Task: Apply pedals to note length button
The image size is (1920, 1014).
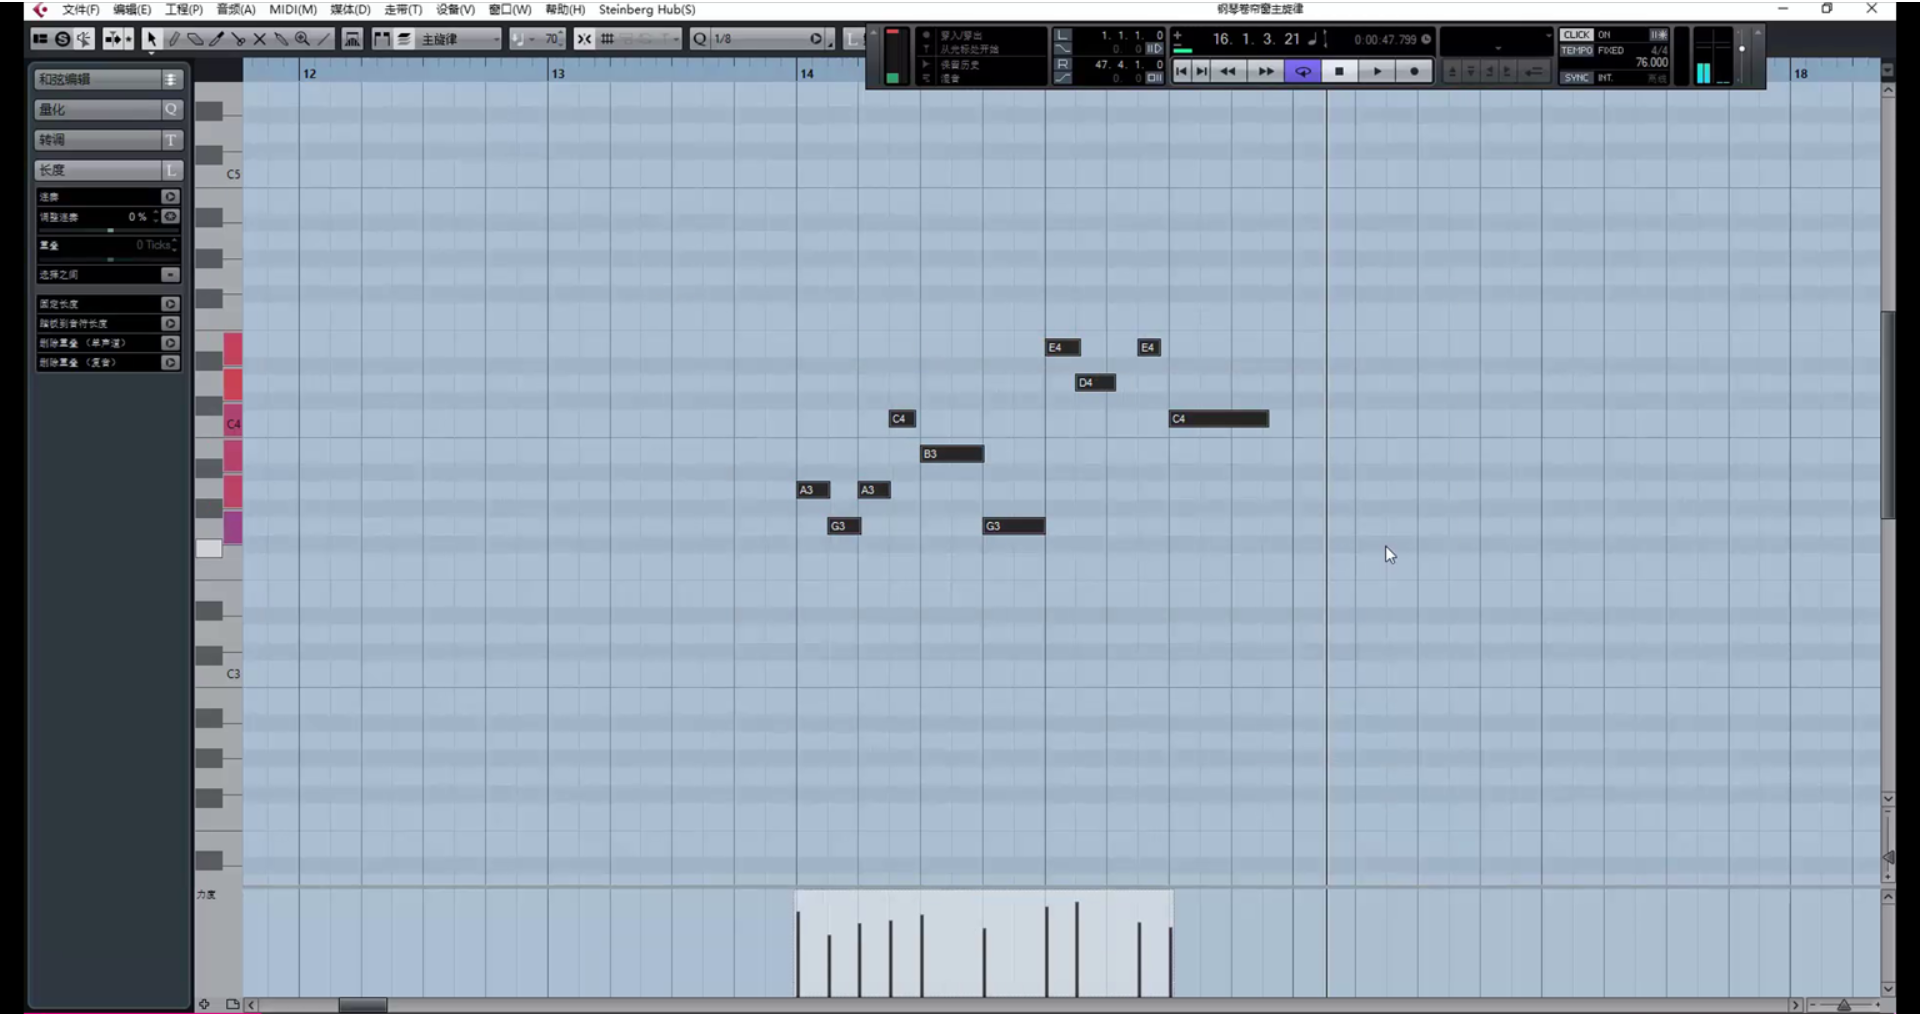Action: pyautogui.click(x=170, y=323)
